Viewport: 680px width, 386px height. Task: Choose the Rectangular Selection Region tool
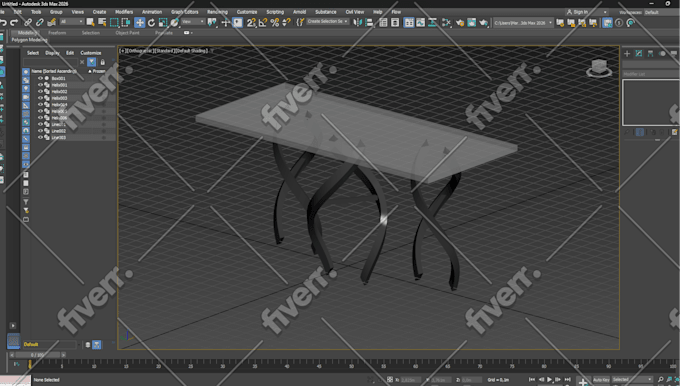(114, 22)
